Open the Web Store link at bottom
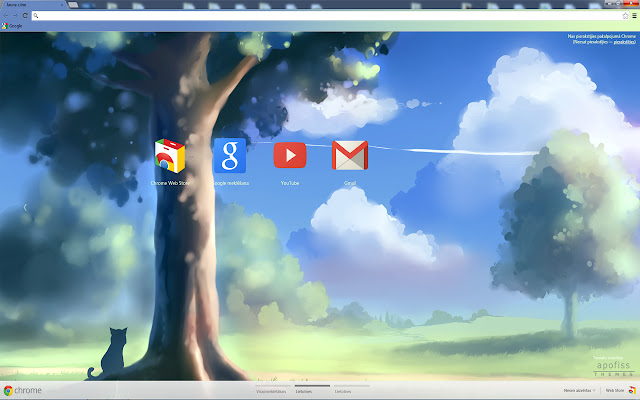Viewport: 640px width, 400px height. [x=615, y=391]
